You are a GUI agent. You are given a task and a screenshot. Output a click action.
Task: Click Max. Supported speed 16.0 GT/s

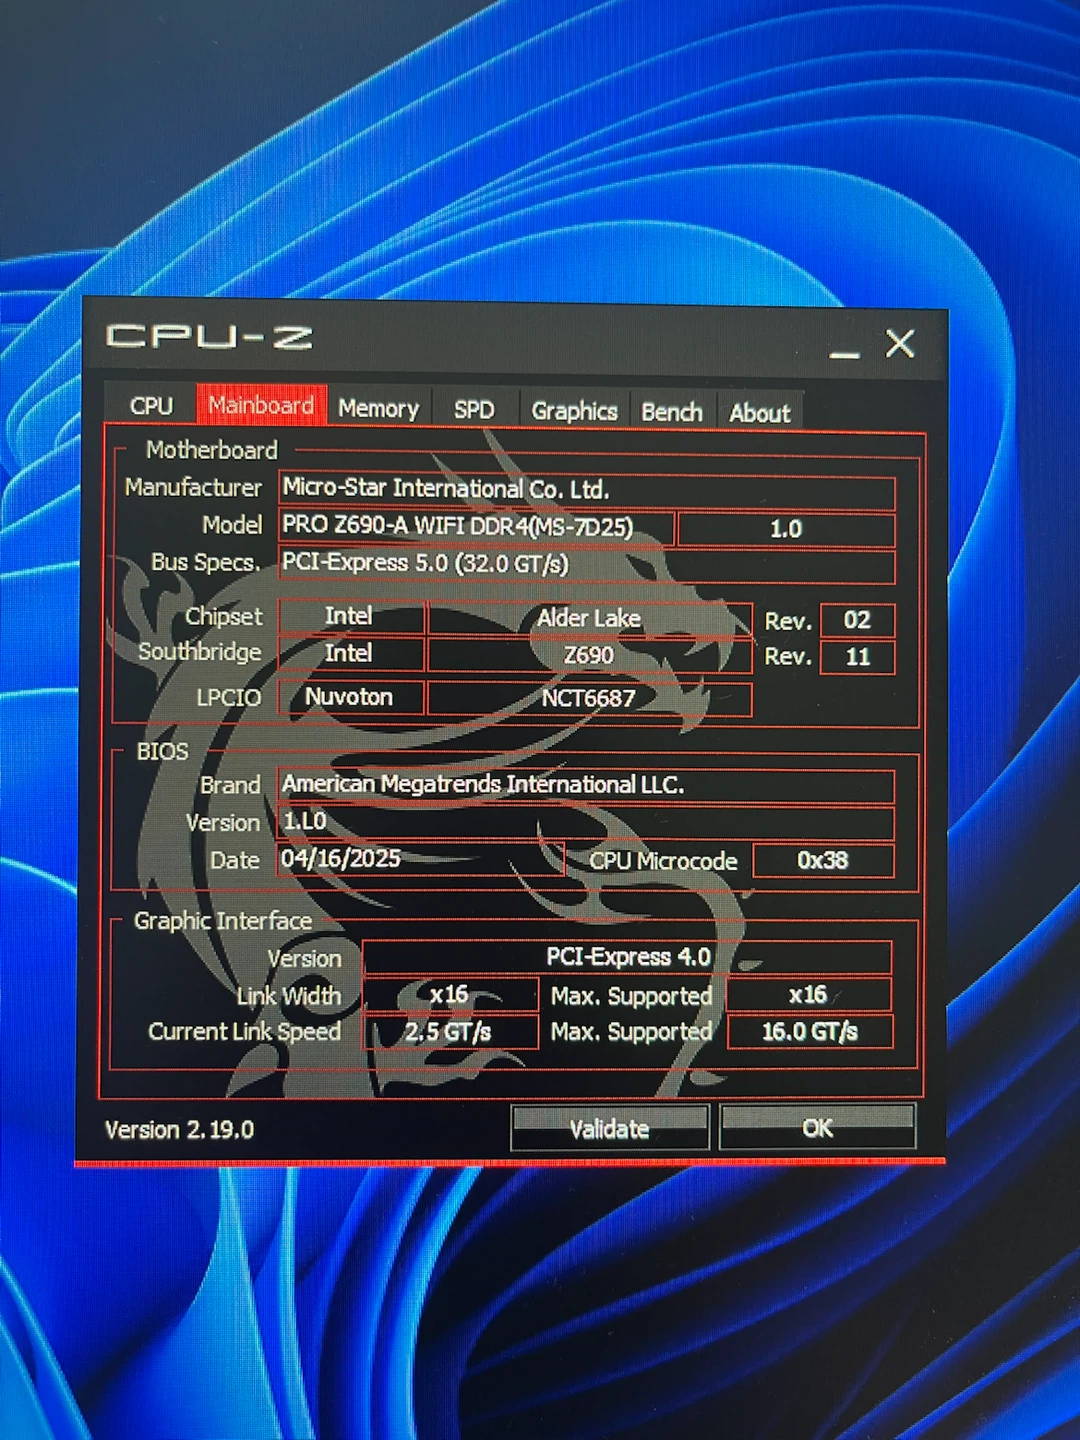810,1032
